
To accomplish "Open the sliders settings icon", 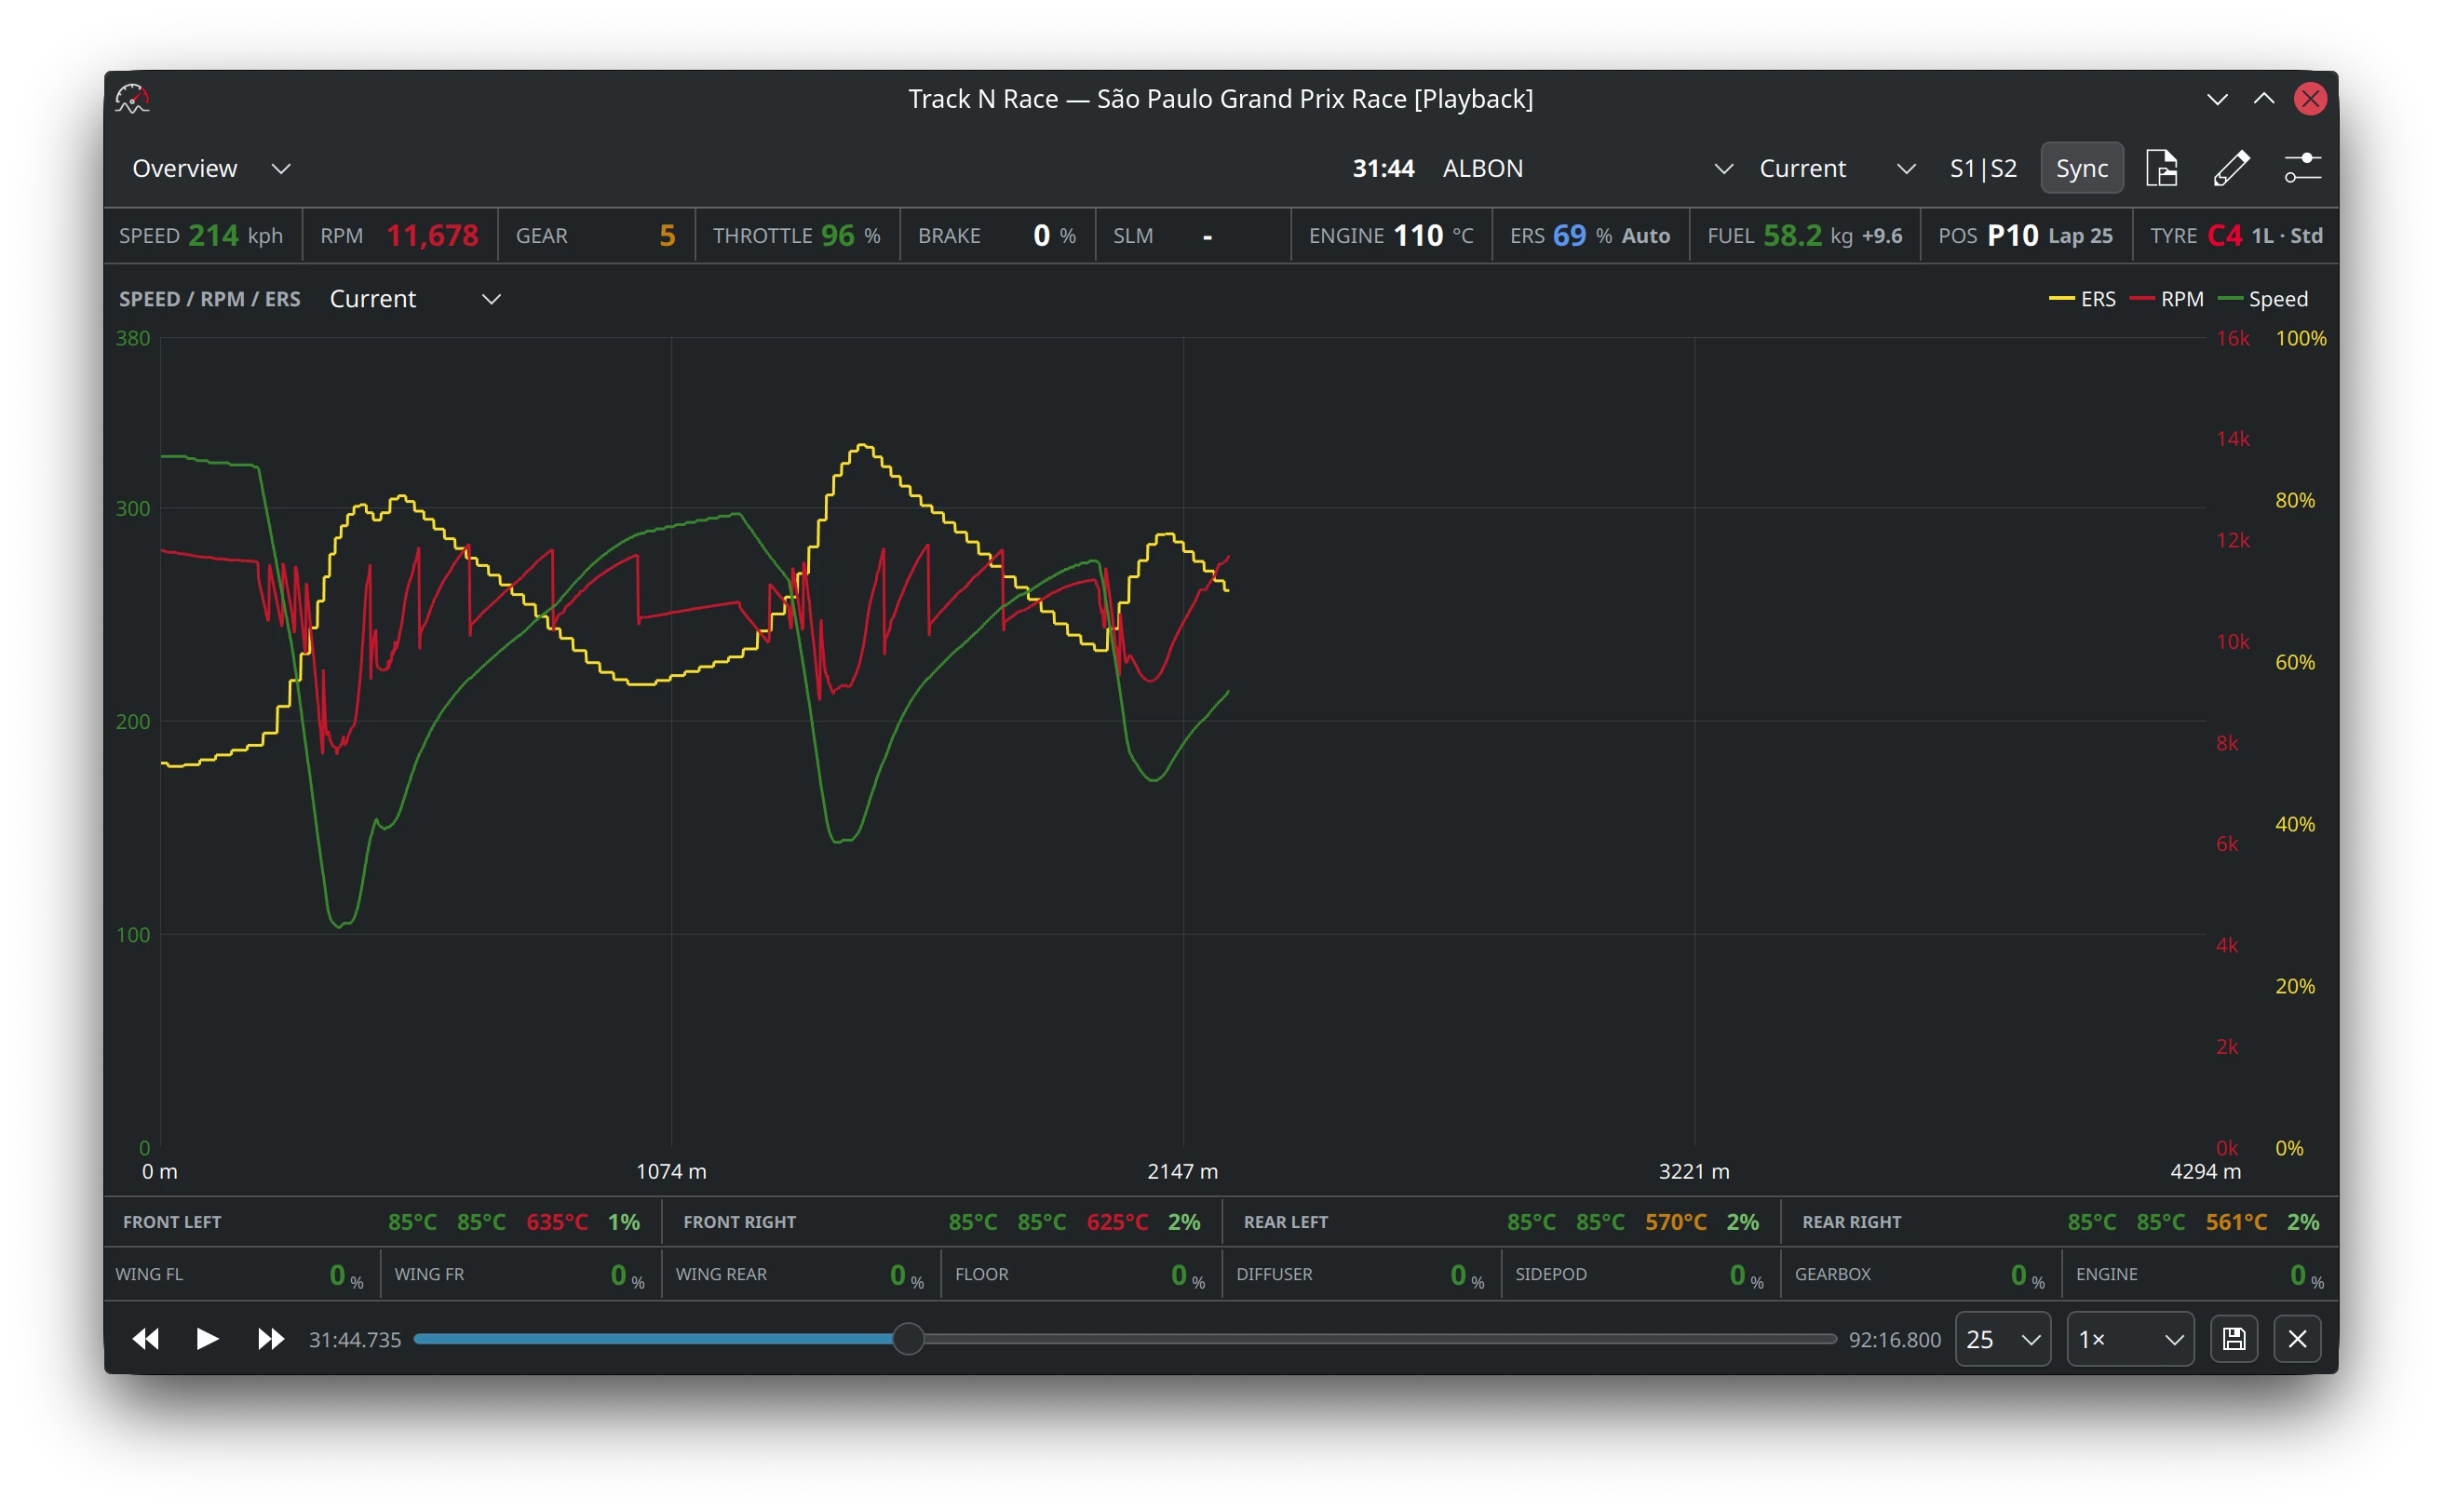I will pos(2302,168).
